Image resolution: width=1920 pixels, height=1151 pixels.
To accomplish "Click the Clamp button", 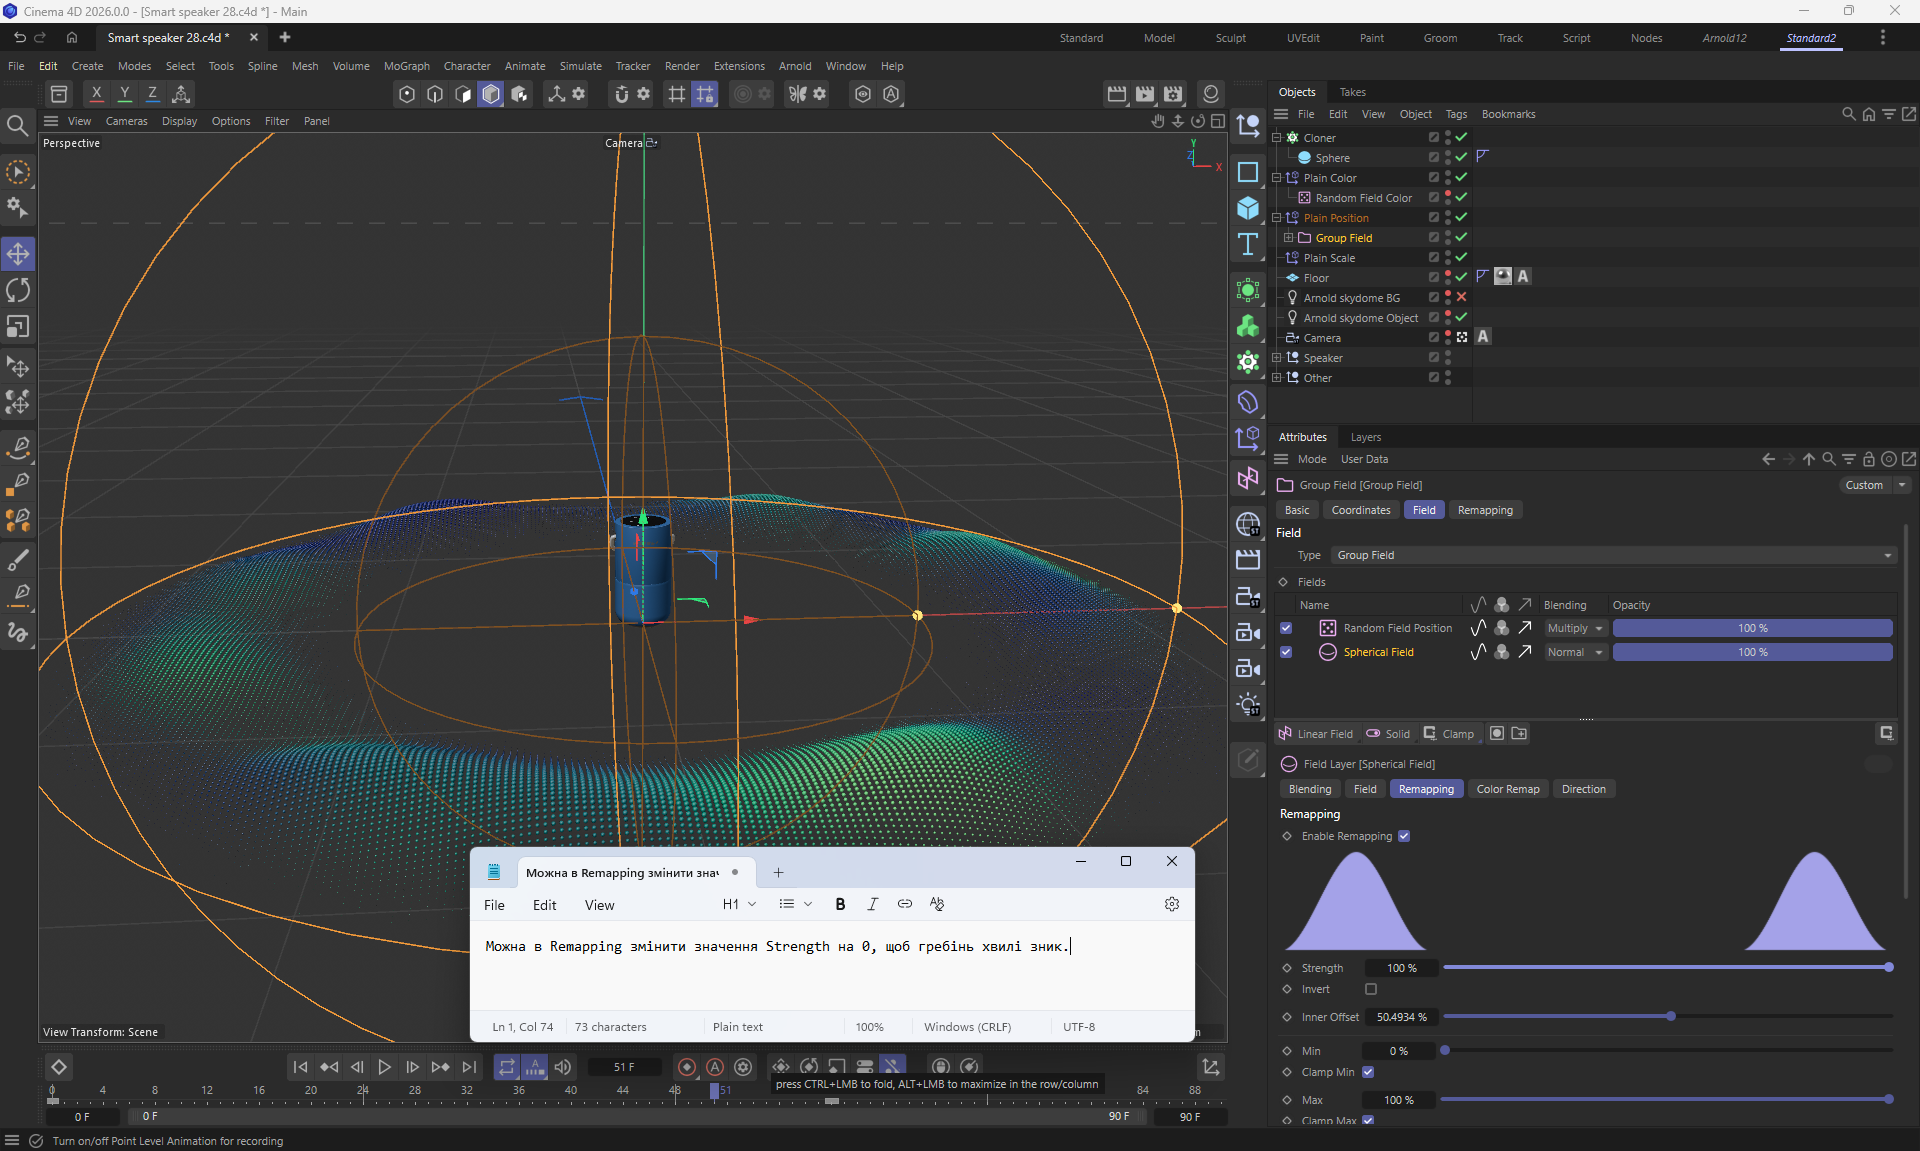I will (1448, 734).
